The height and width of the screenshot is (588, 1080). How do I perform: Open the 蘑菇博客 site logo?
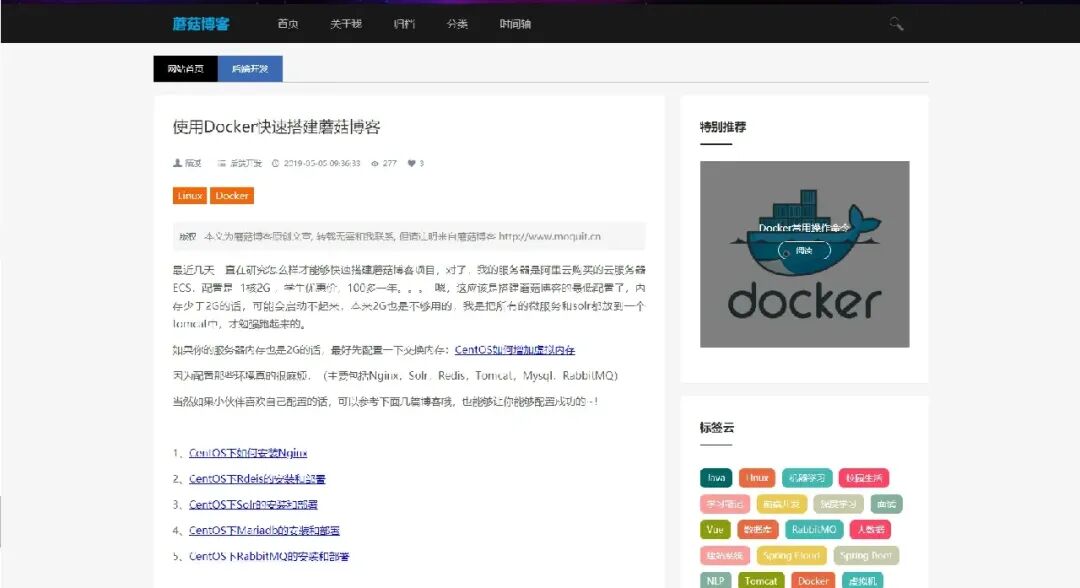click(201, 24)
